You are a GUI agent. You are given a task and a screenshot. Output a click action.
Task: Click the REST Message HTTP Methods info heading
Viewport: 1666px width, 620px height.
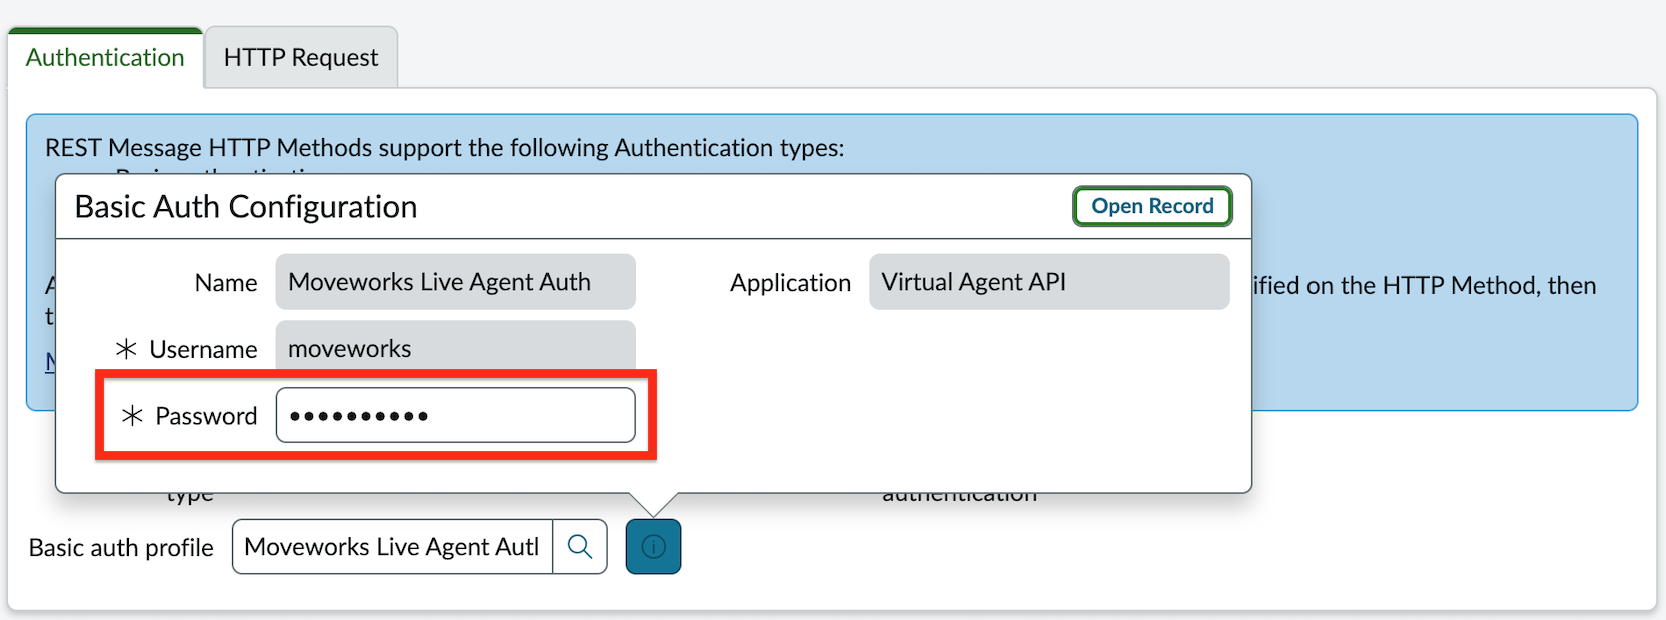(x=445, y=148)
